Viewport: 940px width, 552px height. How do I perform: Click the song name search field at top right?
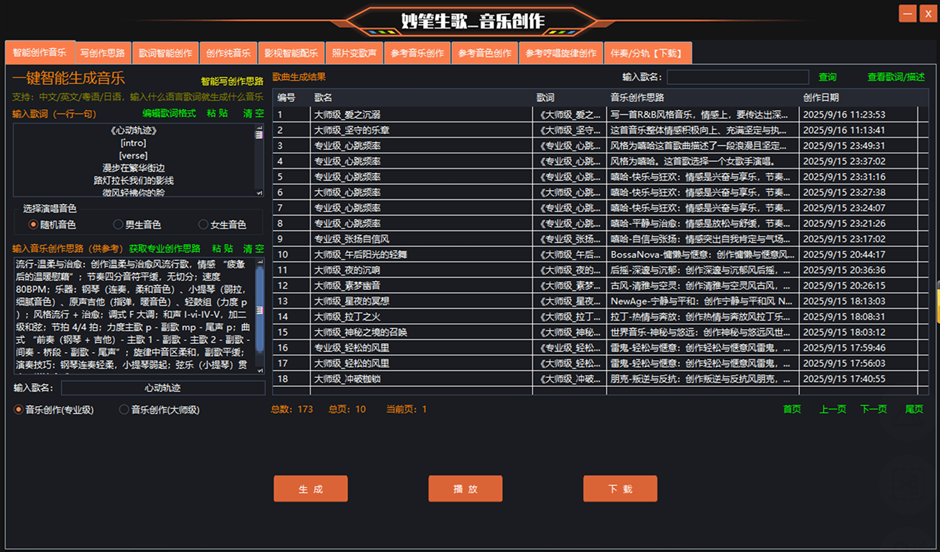738,77
